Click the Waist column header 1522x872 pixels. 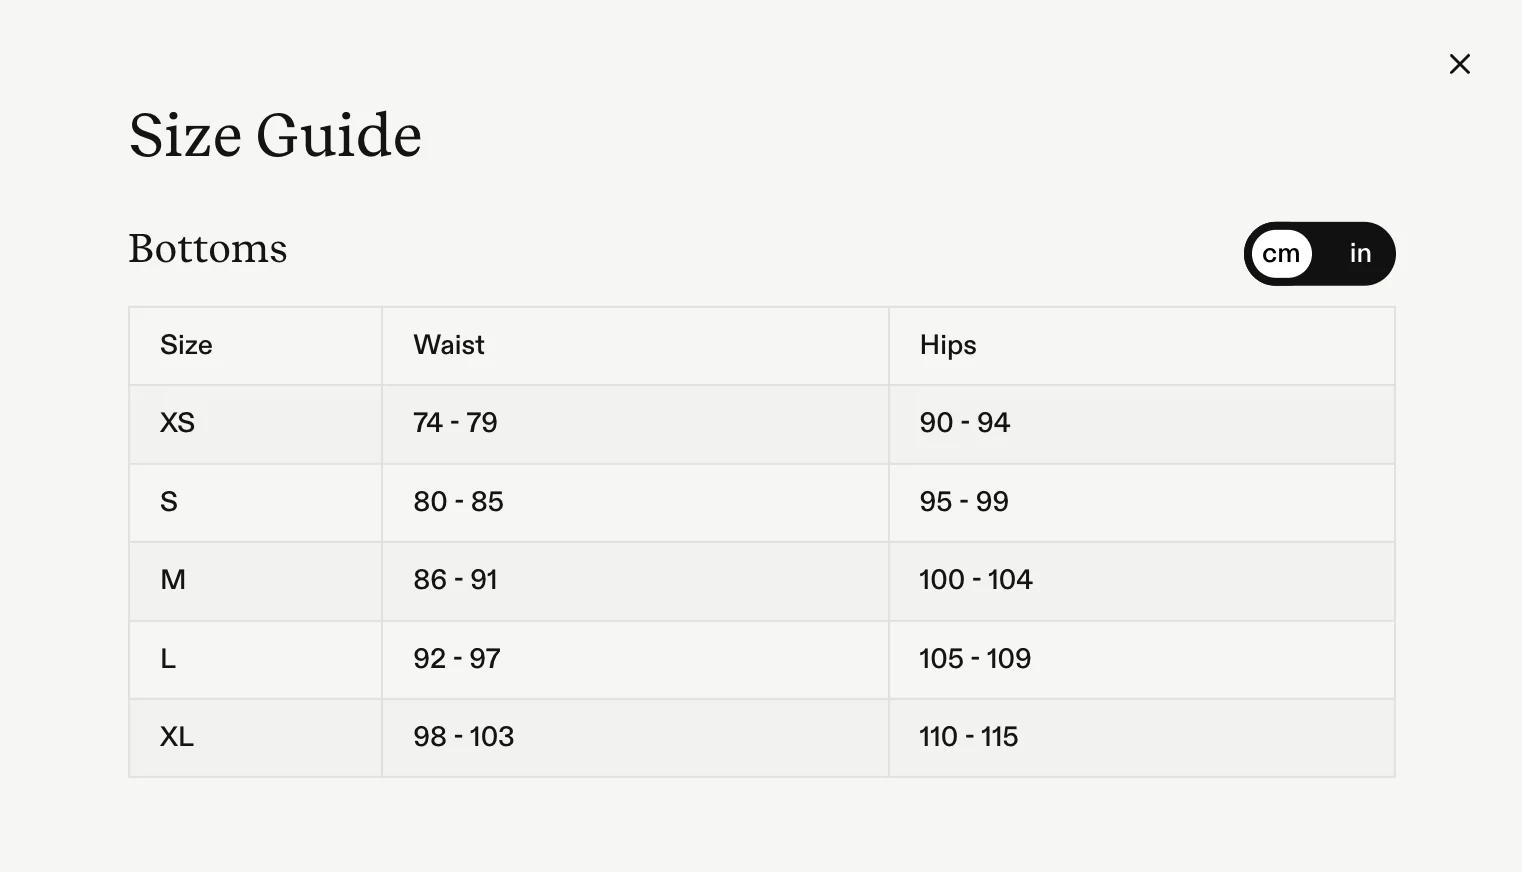[449, 345]
